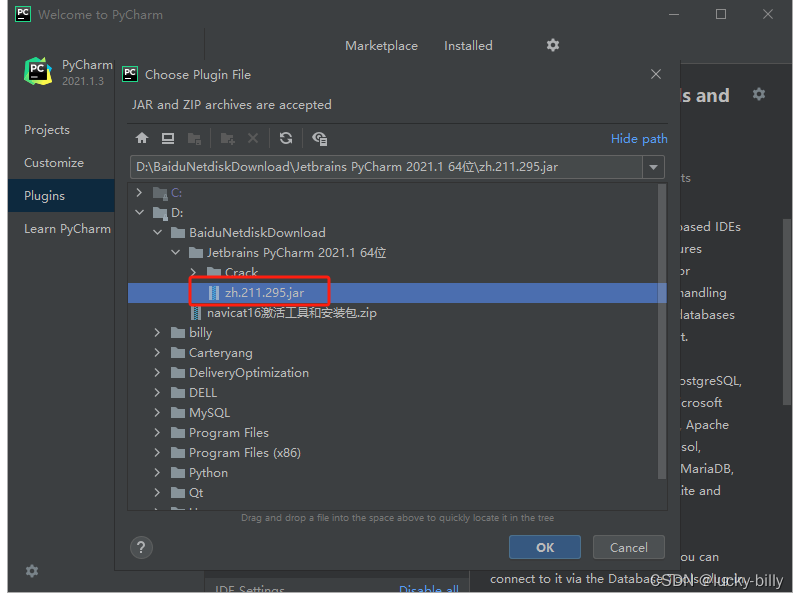Screen dimensions: 800x600
Task: Expand the DELL folder
Action: tap(157, 392)
